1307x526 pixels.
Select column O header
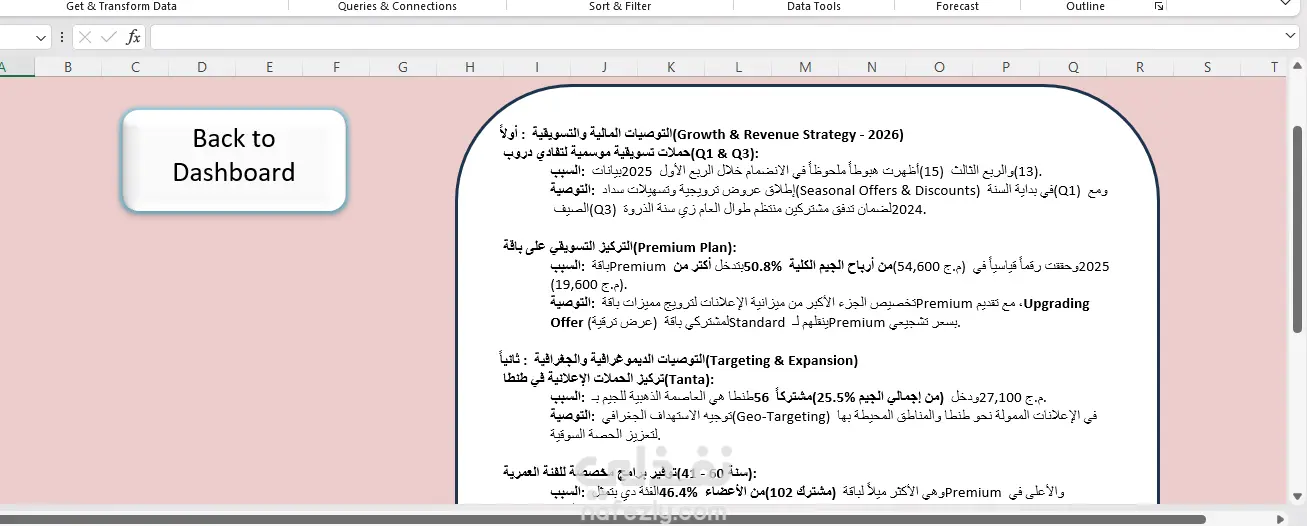point(939,67)
